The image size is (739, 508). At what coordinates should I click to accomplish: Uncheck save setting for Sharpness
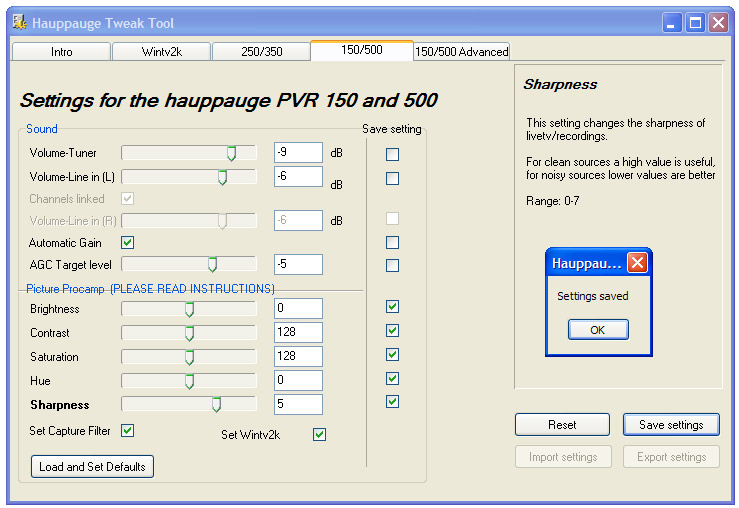point(392,401)
